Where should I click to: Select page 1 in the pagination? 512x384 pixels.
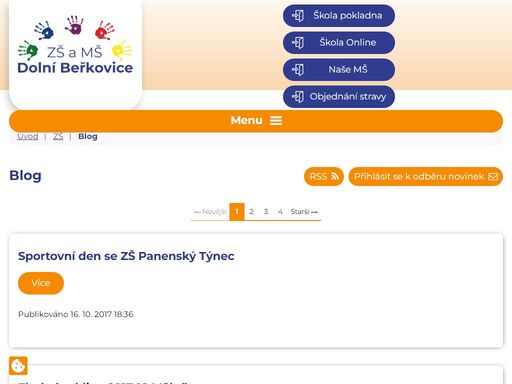tap(237, 212)
